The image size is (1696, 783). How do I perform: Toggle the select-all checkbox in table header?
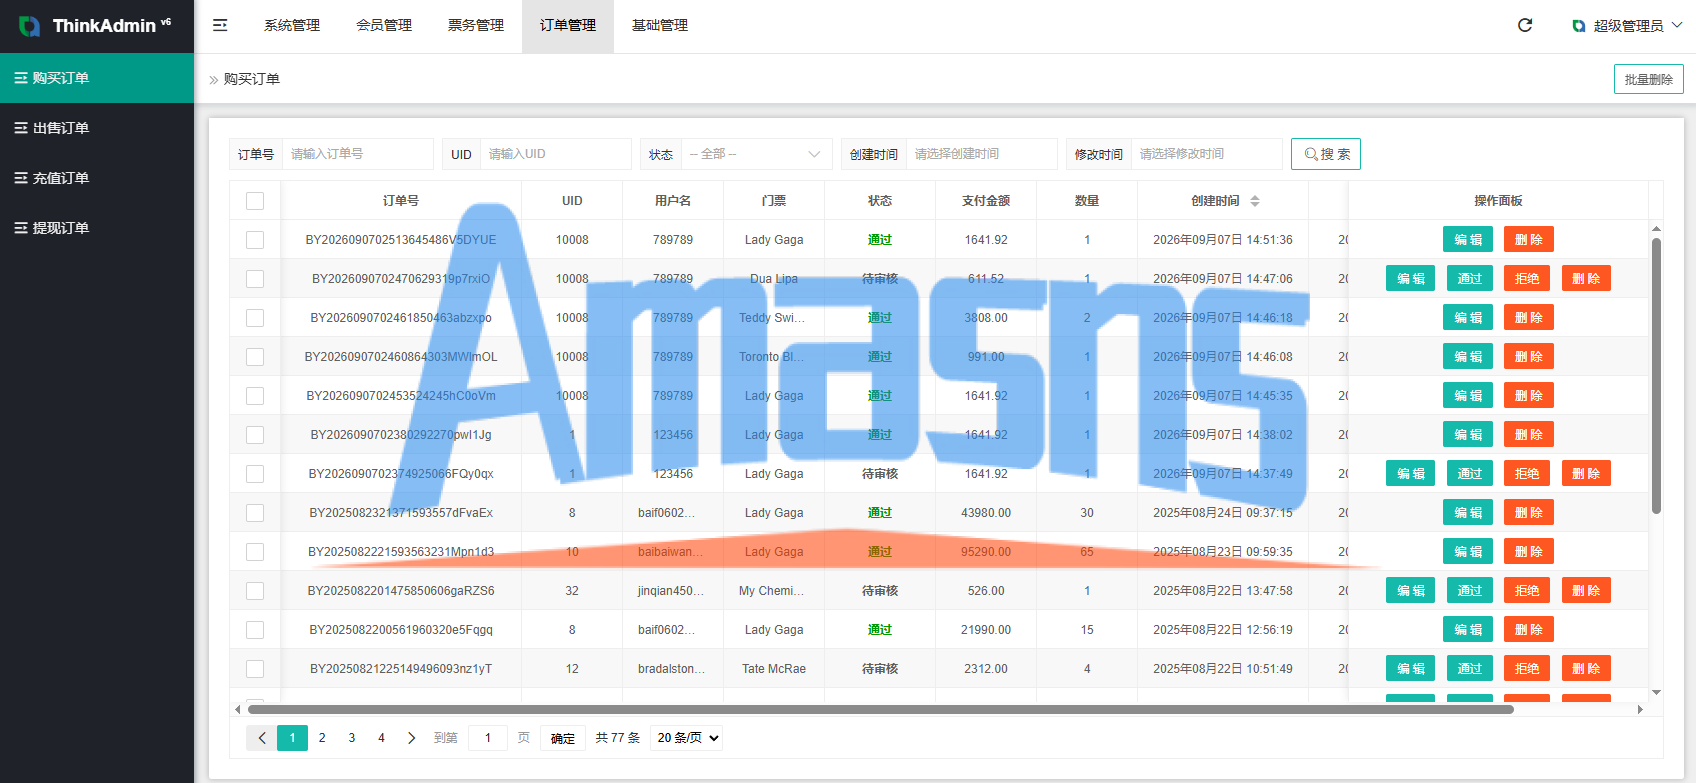click(255, 201)
